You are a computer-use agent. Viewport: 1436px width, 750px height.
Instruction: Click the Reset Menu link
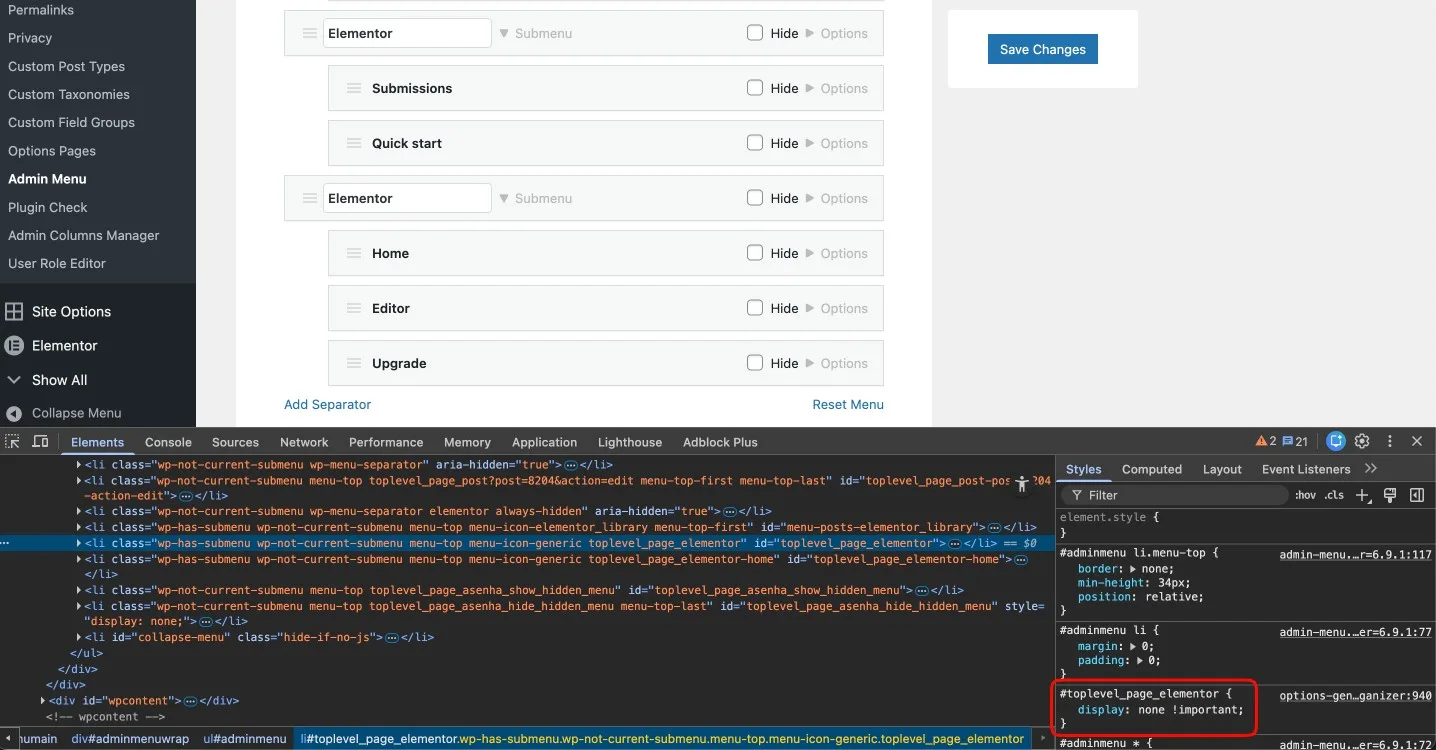[847, 405]
